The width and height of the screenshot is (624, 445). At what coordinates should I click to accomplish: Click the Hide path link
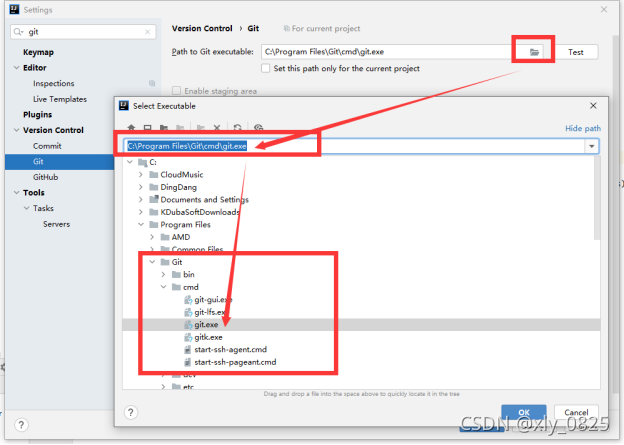coord(583,128)
